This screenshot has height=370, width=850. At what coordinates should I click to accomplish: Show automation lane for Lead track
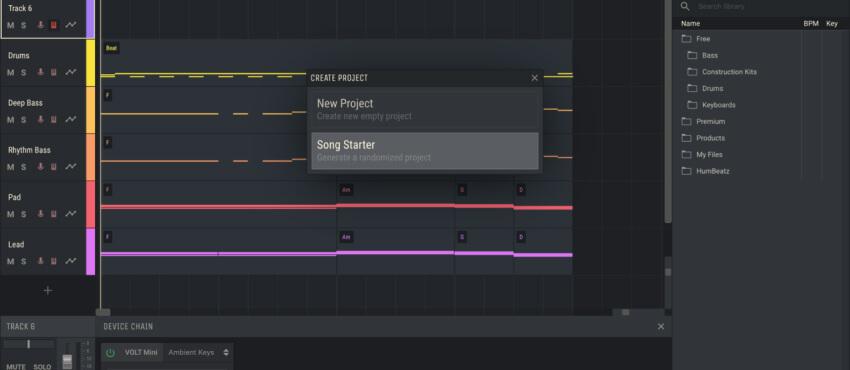coord(70,261)
